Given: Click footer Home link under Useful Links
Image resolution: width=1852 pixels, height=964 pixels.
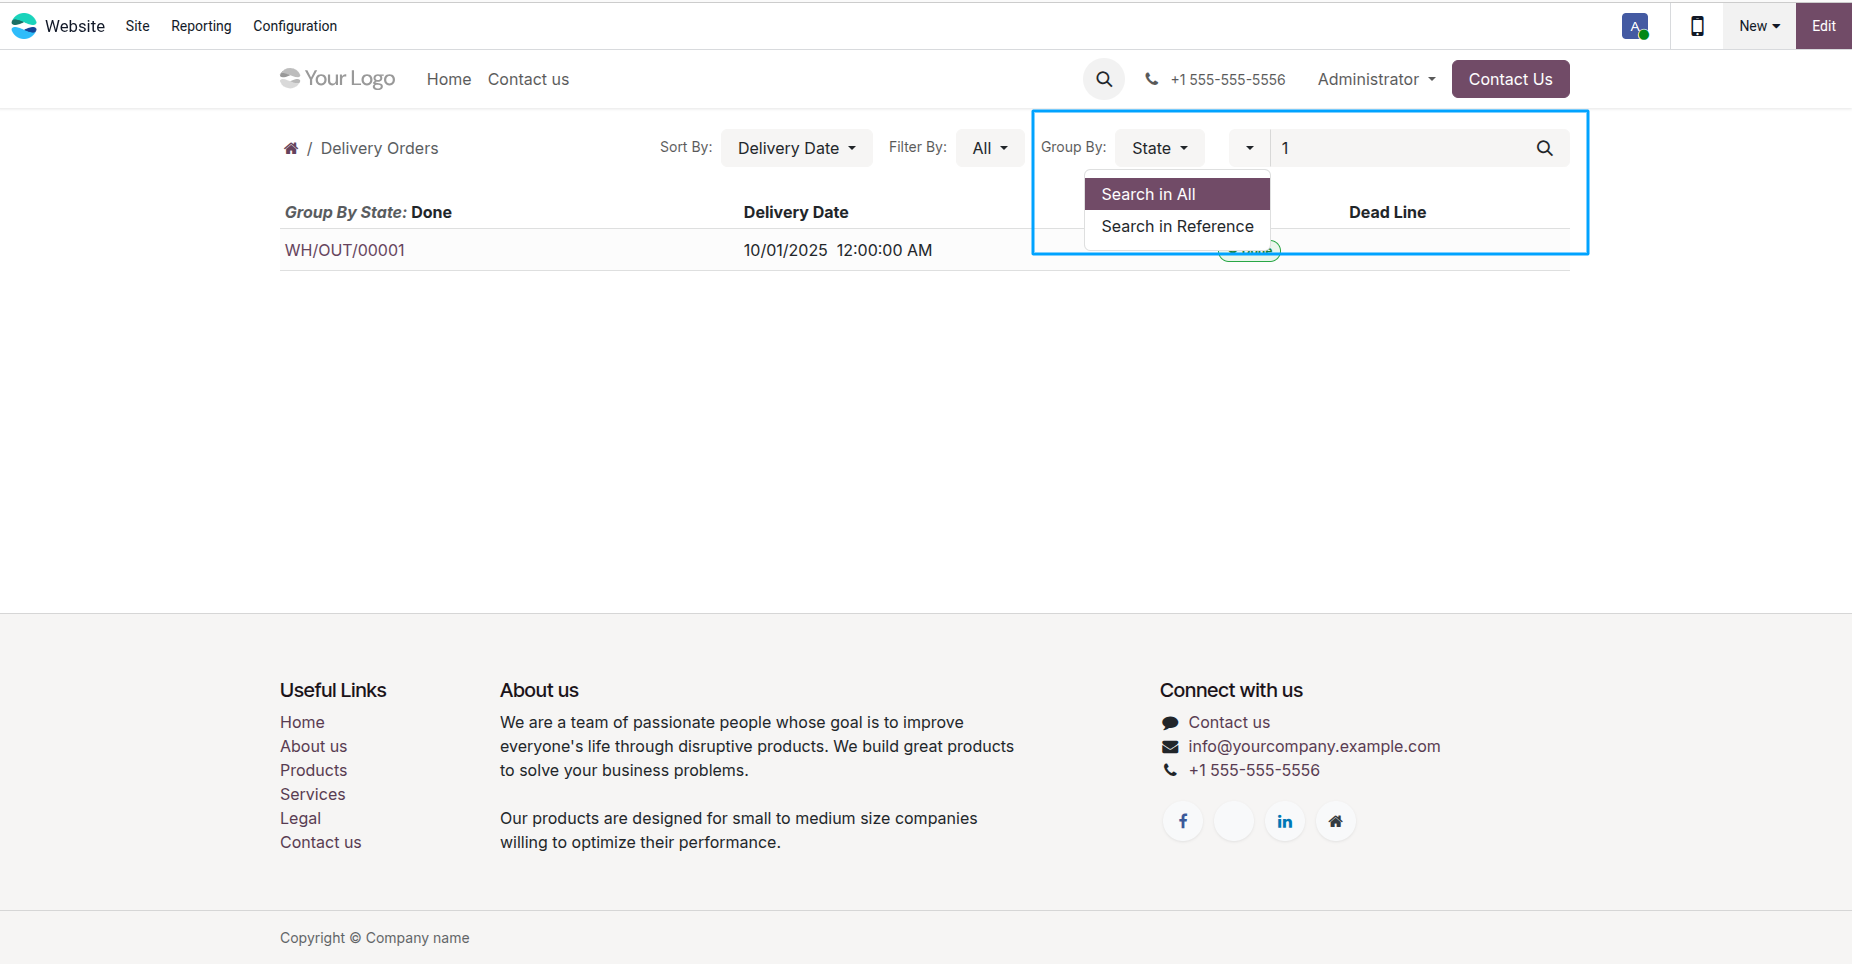Looking at the screenshot, I should pos(302,722).
